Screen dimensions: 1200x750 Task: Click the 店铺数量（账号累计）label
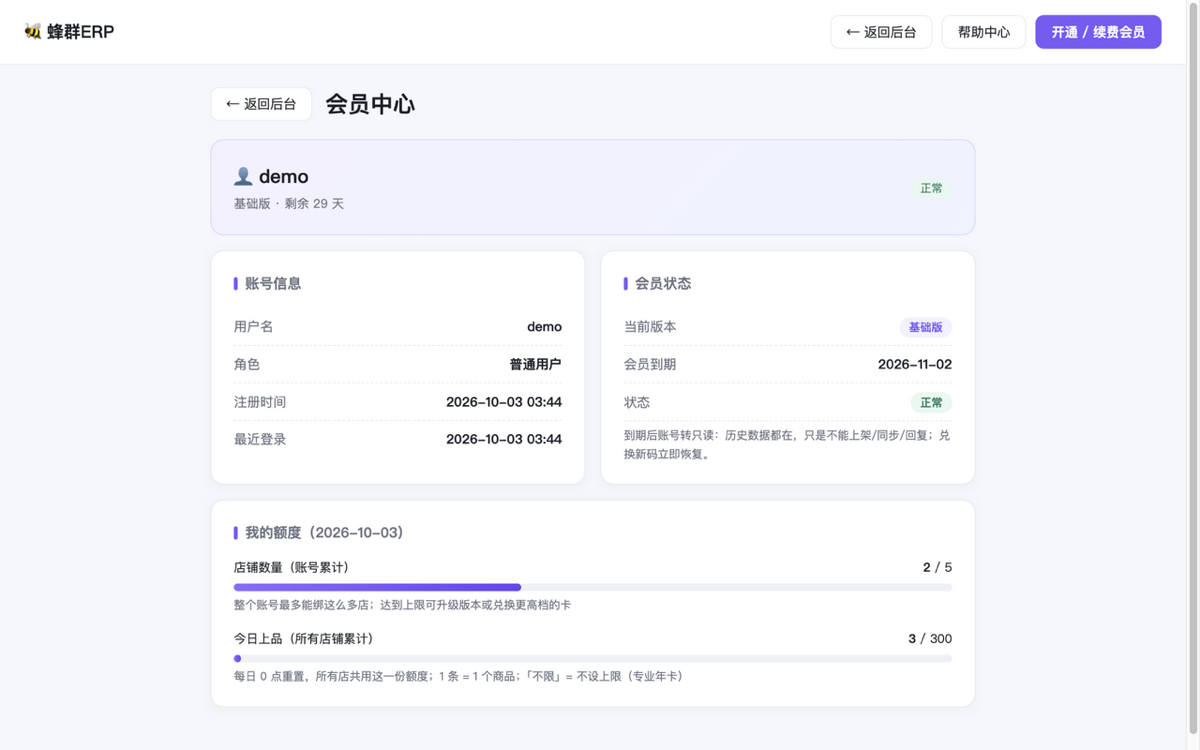click(295, 567)
